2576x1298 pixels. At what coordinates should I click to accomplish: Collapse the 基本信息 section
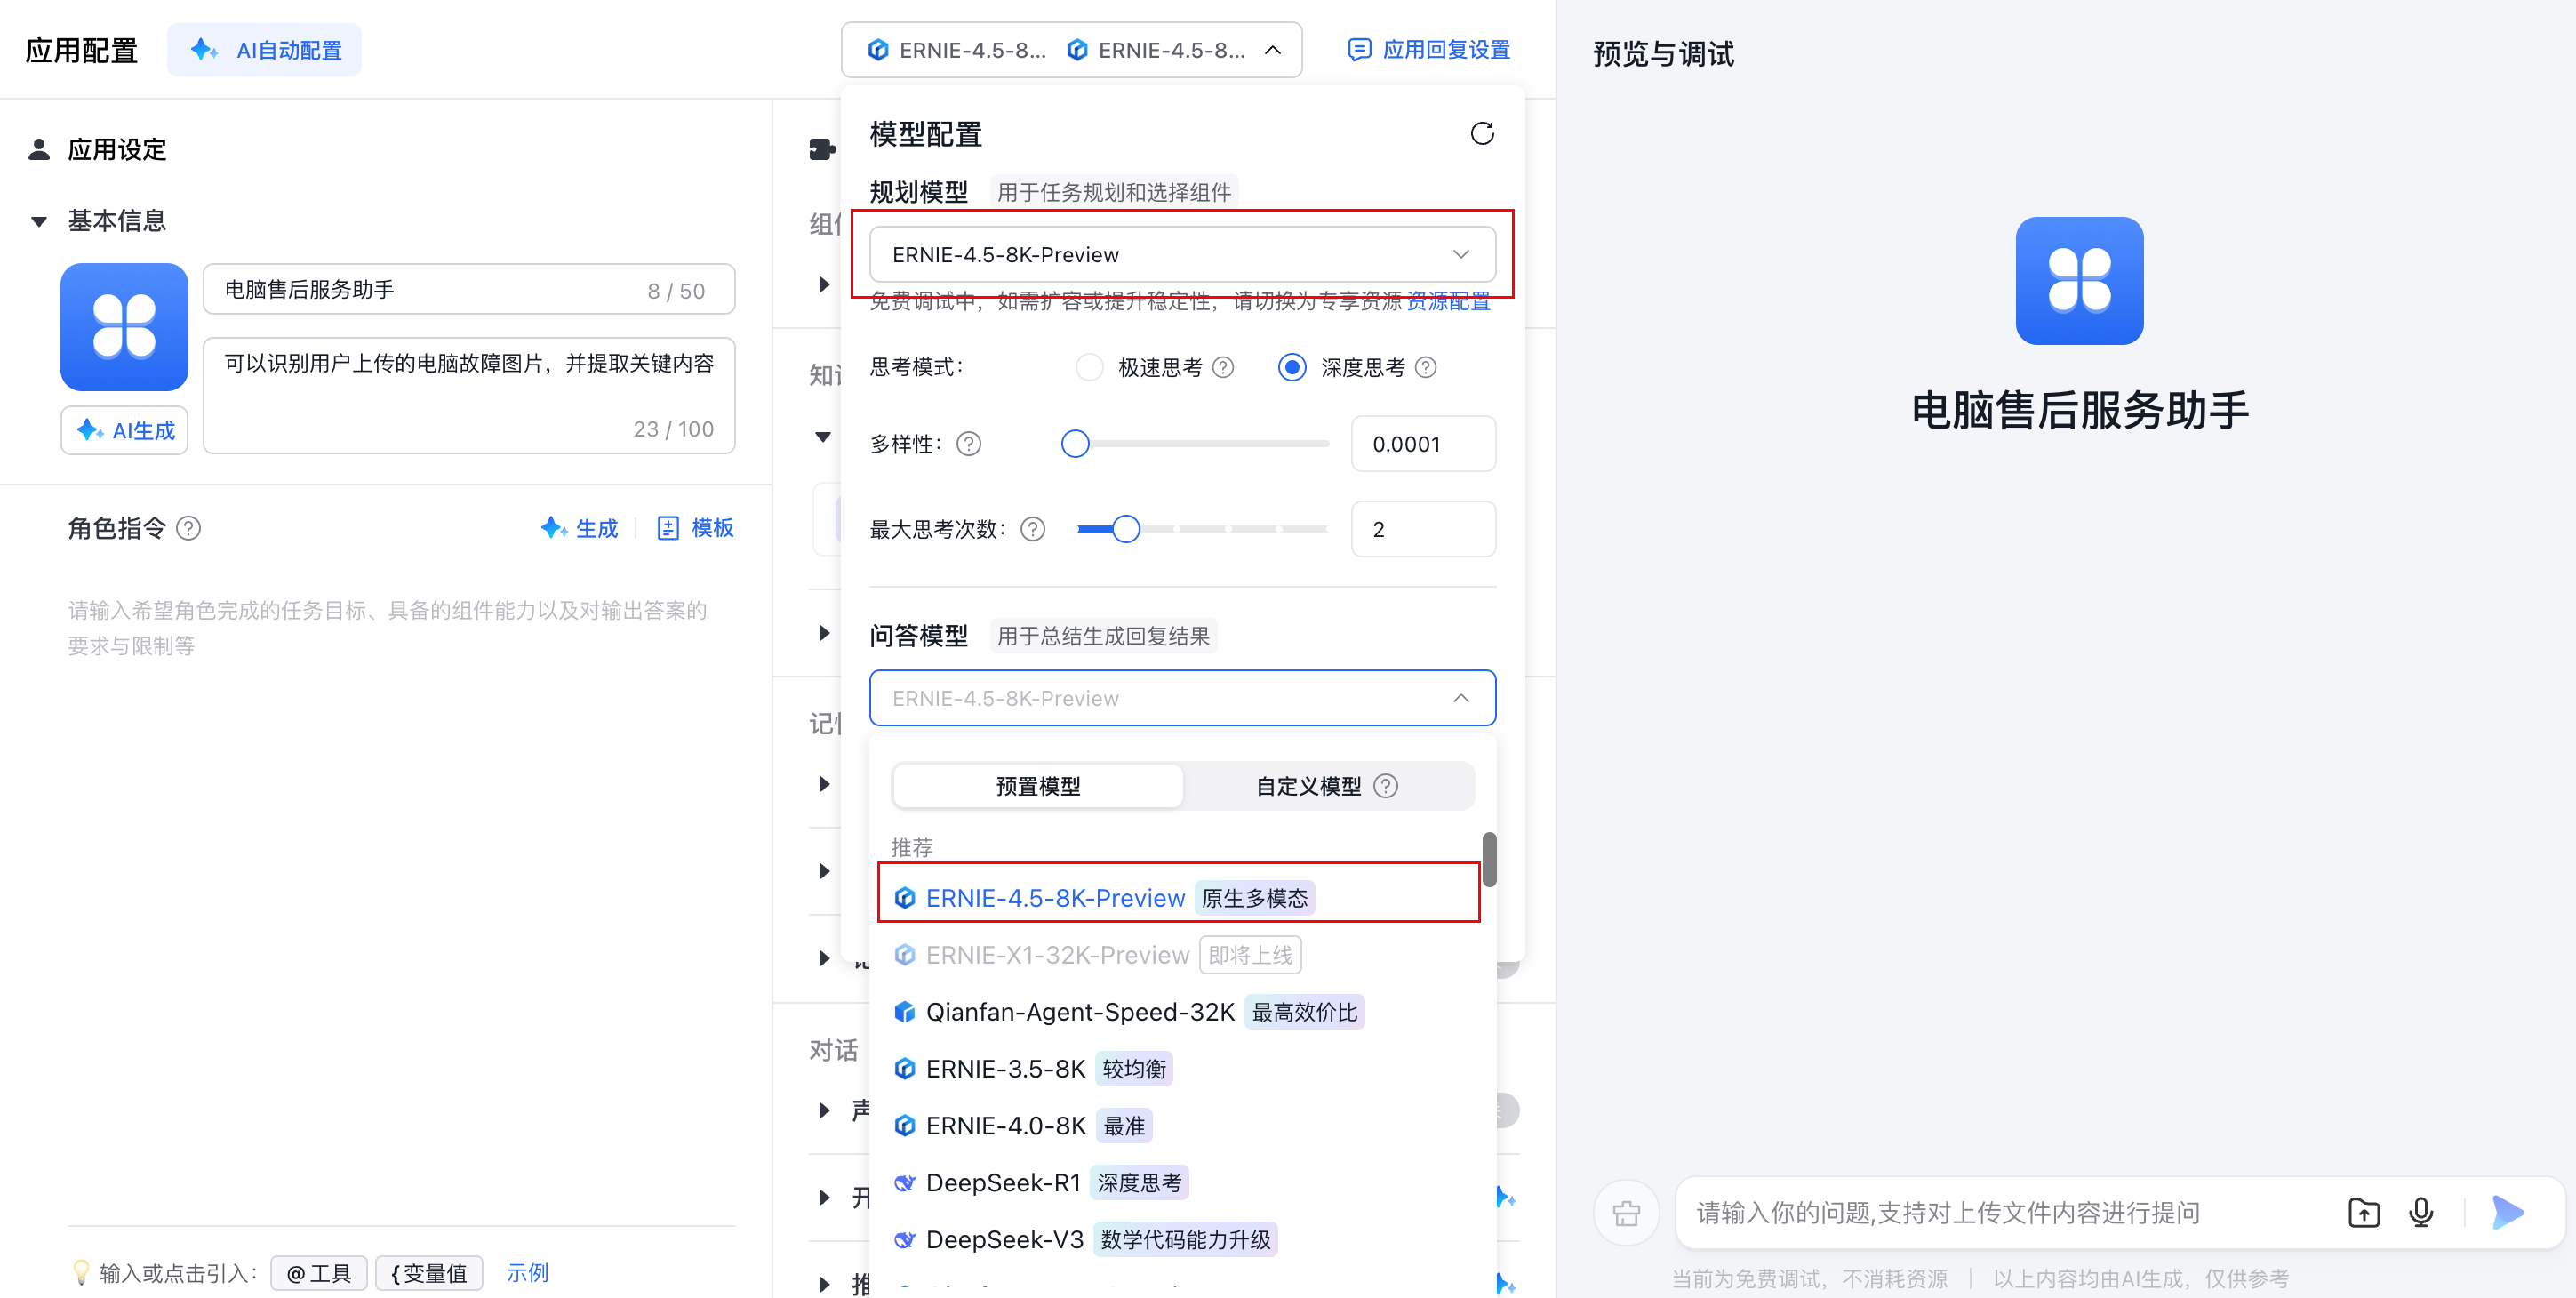[39, 221]
